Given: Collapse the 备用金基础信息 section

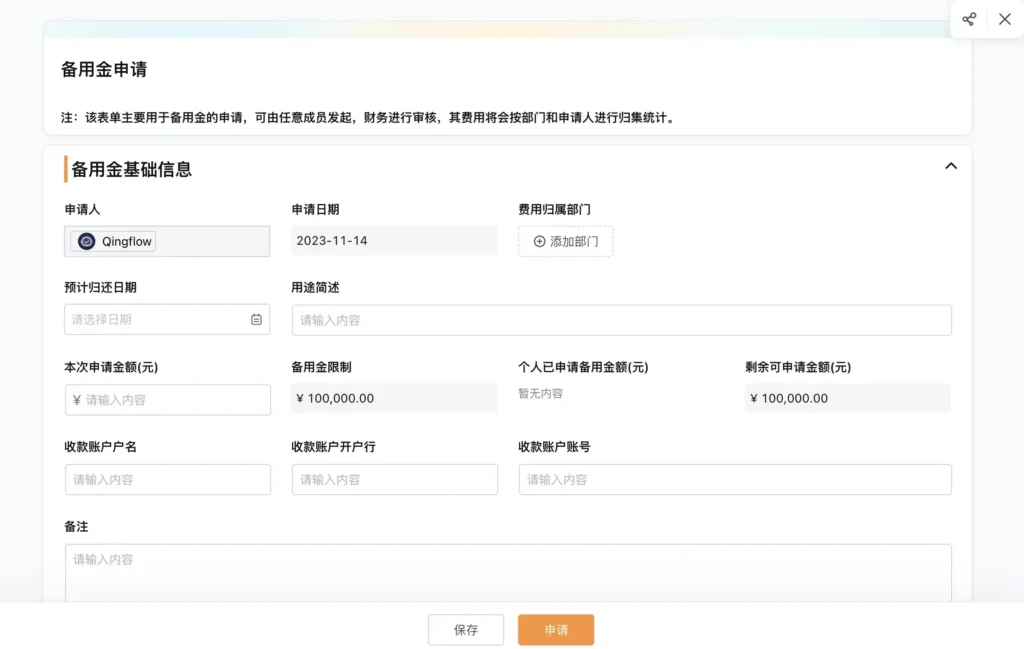Looking at the screenshot, I should [951, 166].
